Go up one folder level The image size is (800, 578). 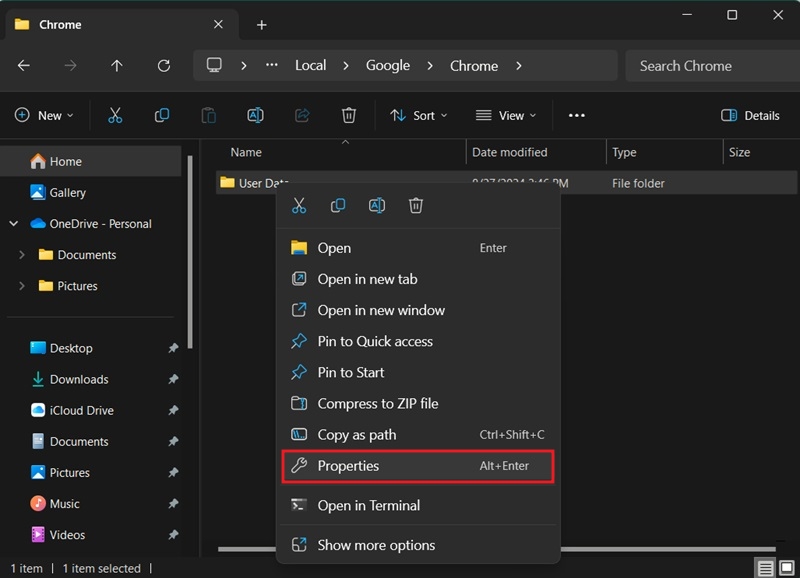point(116,65)
